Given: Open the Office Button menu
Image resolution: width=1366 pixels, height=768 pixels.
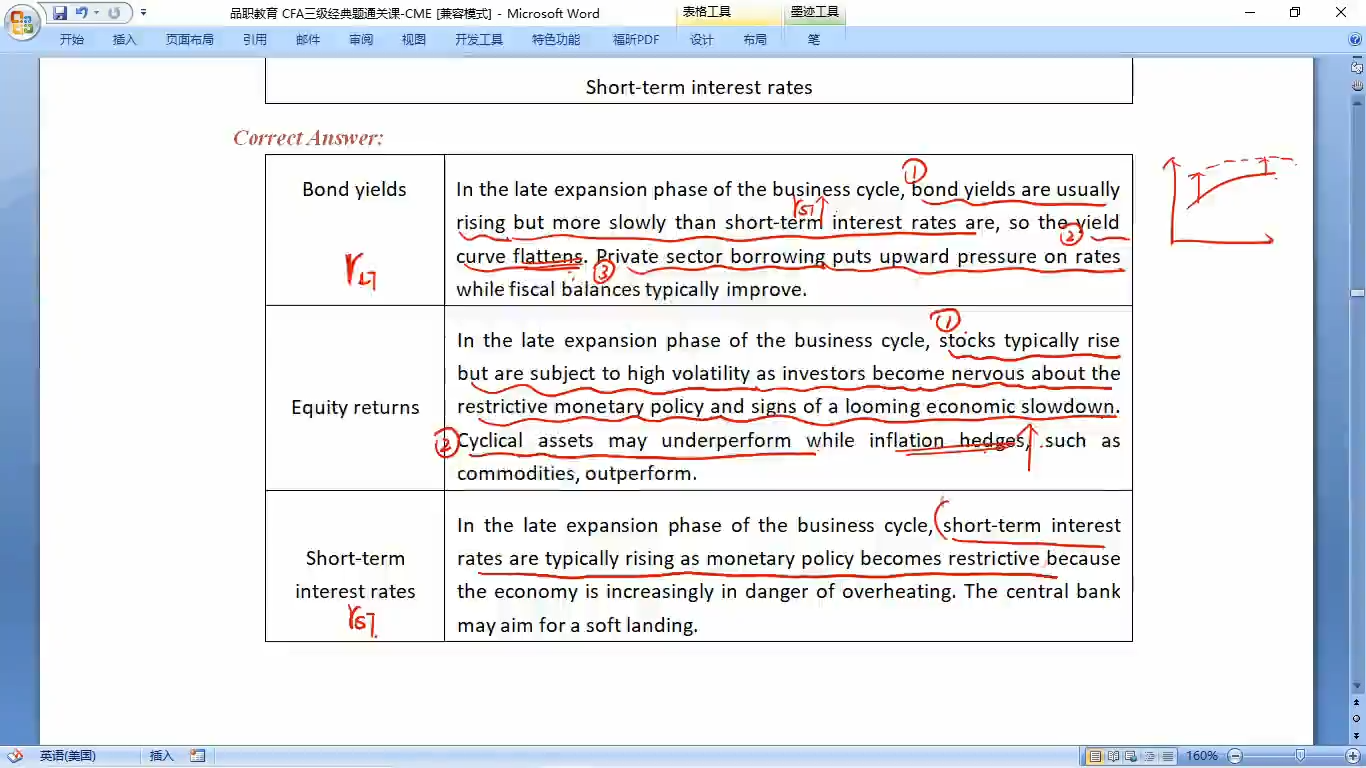Looking at the screenshot, I should pyautogui.click(x=21, y=20).
